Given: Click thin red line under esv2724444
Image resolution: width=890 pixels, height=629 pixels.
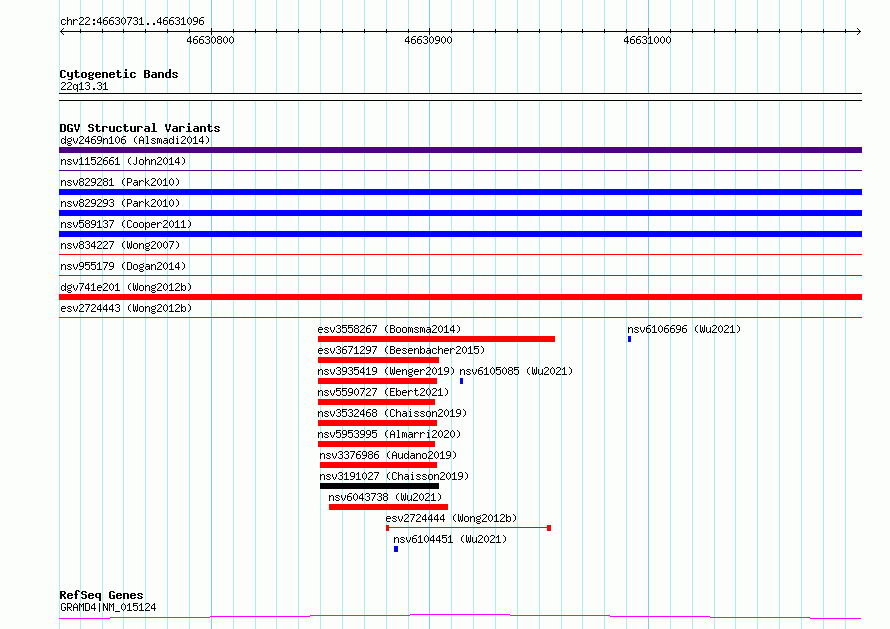Looking at the screenshot, I should pos(468,528).
